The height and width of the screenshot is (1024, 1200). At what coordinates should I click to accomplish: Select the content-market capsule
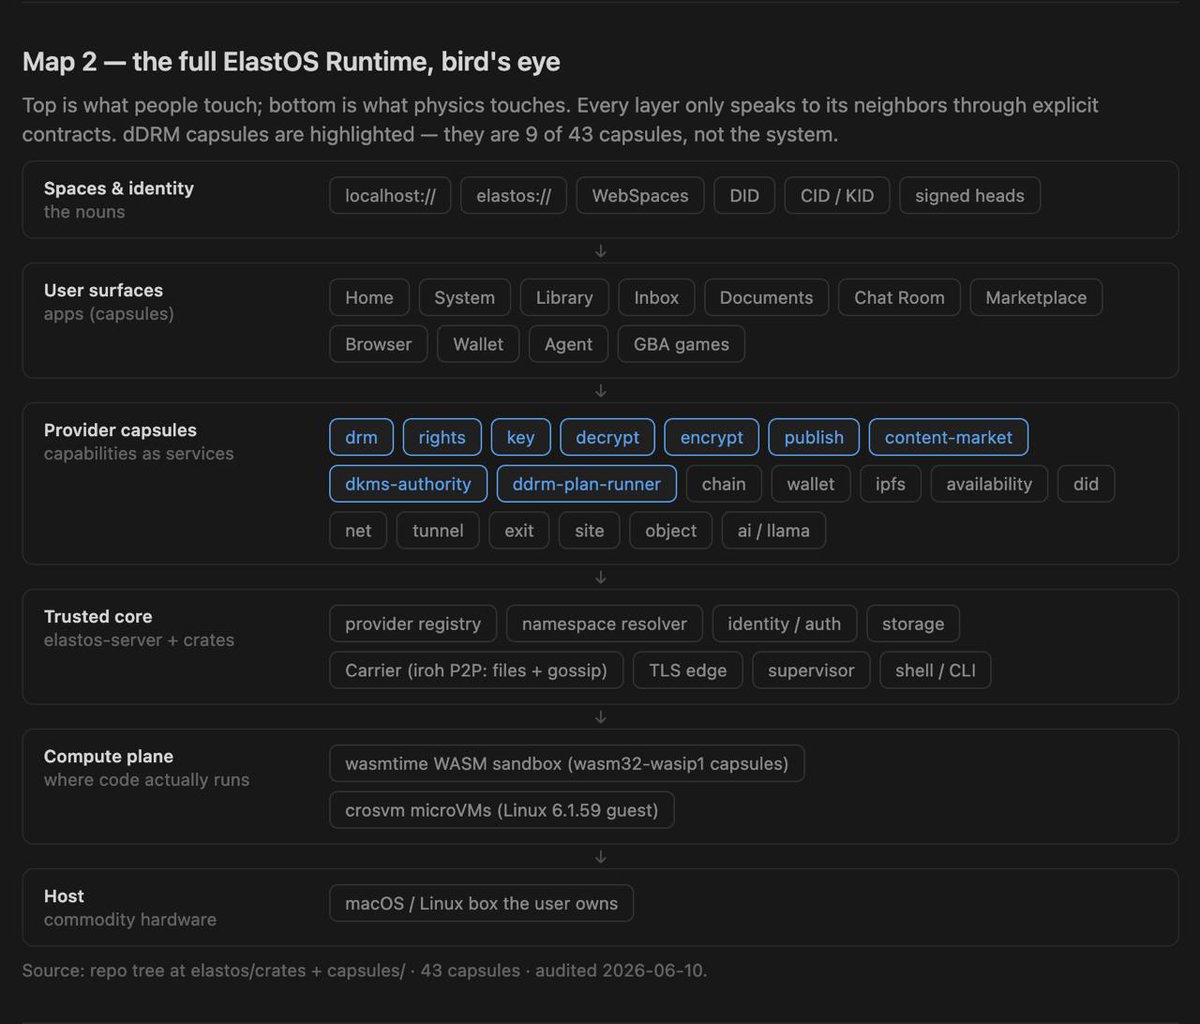point(948,437)
